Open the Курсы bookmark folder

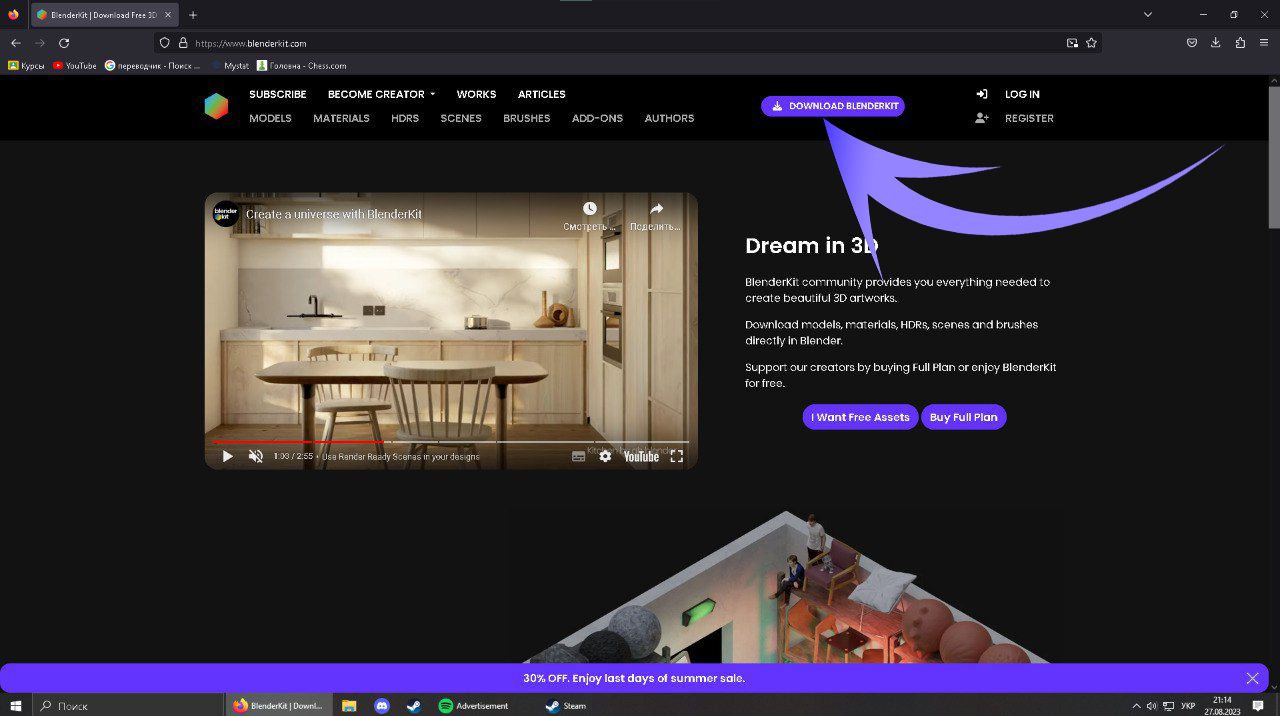click(27, 66)
